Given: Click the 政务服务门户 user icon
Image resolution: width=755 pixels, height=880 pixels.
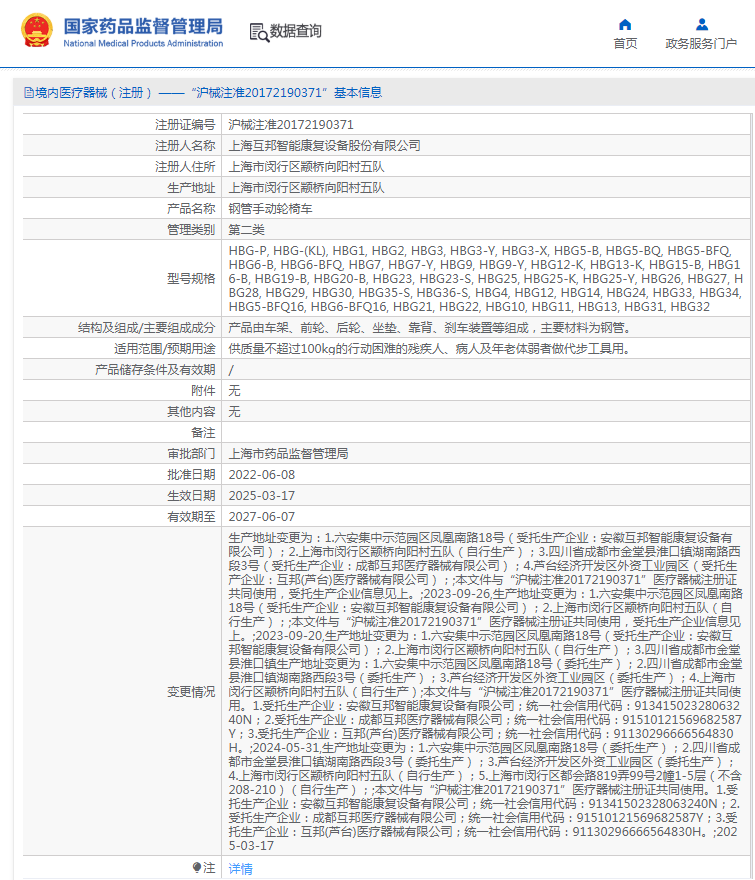Looking at the screenshot, I should point(702,25).
